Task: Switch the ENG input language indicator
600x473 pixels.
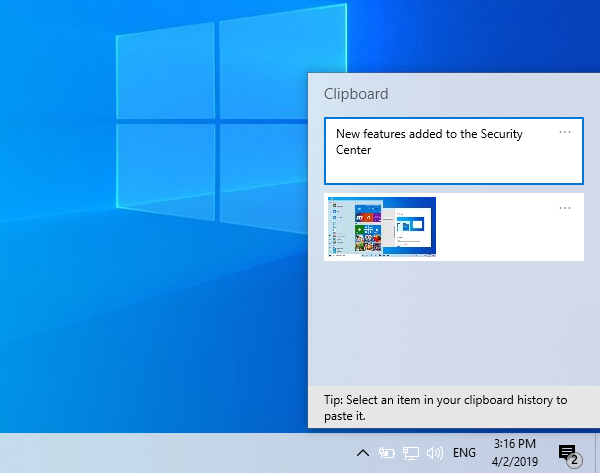Action: pyautogui.click(x=464, y=453)
